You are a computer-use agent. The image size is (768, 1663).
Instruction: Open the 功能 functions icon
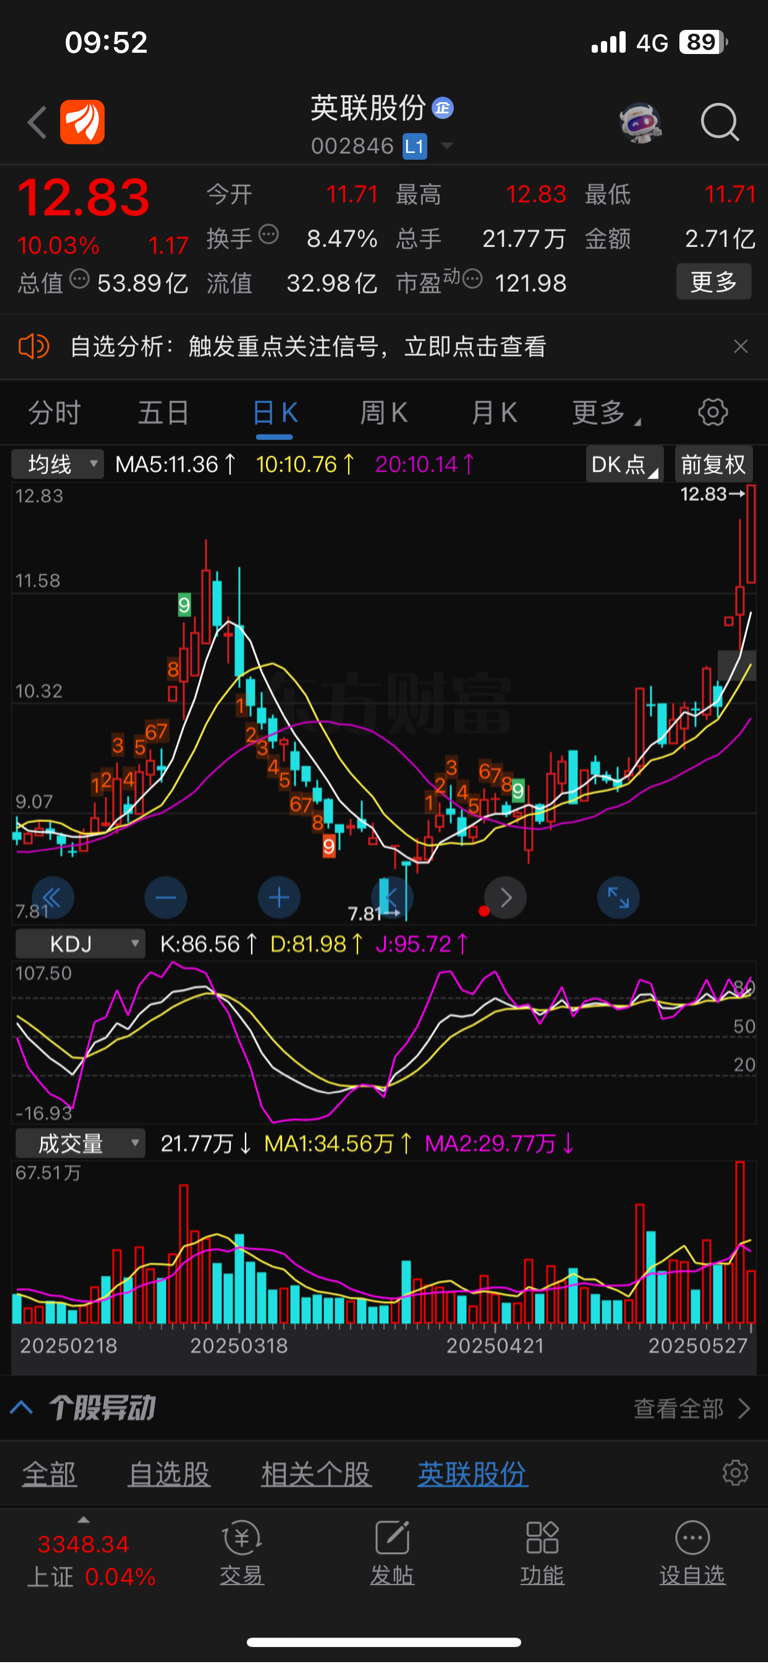tap(542, 1553)
